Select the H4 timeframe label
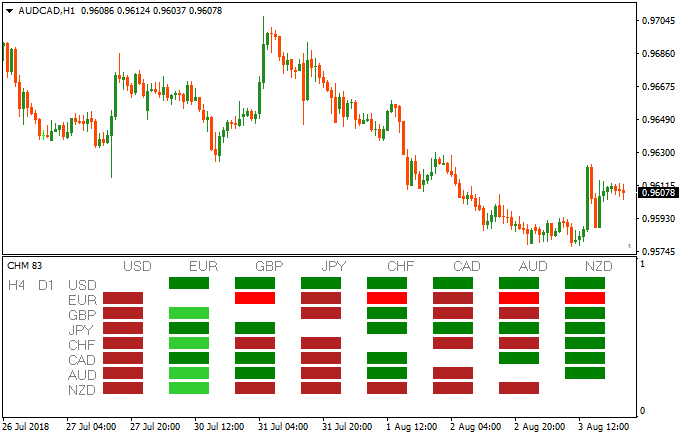679x438 pixels. pyautogui.click(x=16, y=285)
